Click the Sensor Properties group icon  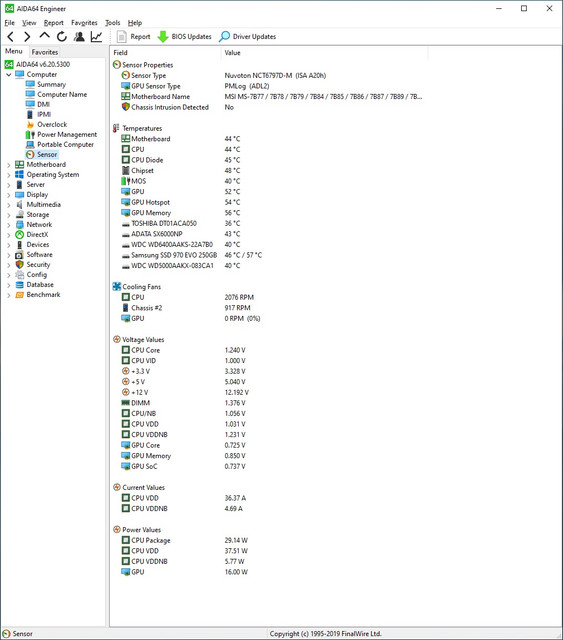coord(117,65)
